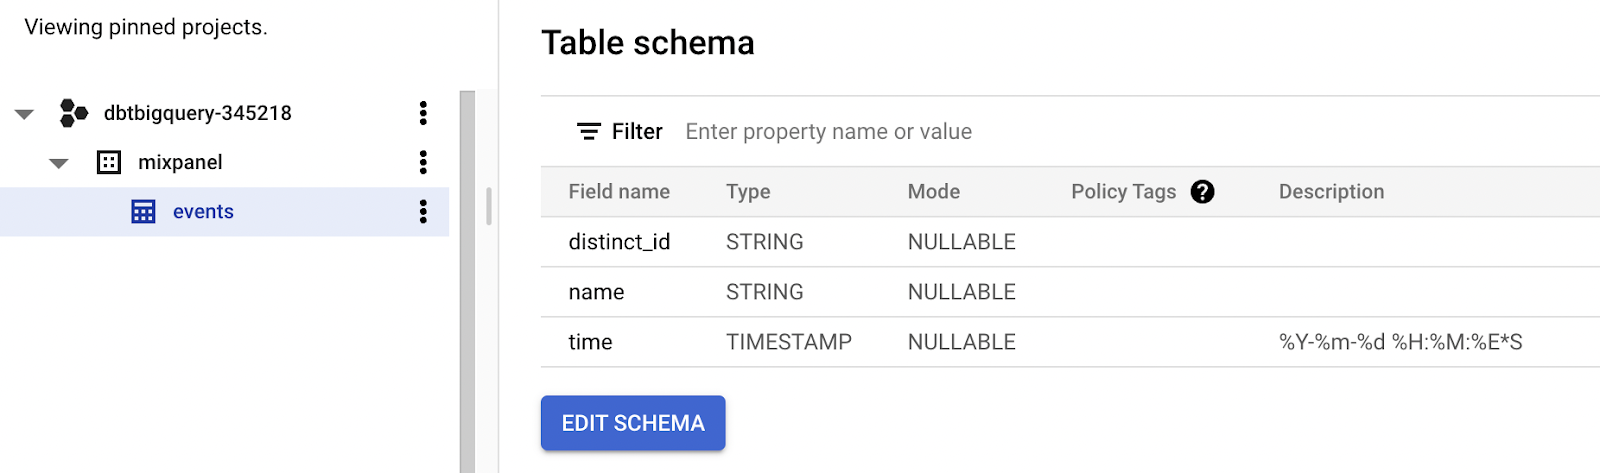Click the mixpanel dataset icon

click(x=109, y=162)
